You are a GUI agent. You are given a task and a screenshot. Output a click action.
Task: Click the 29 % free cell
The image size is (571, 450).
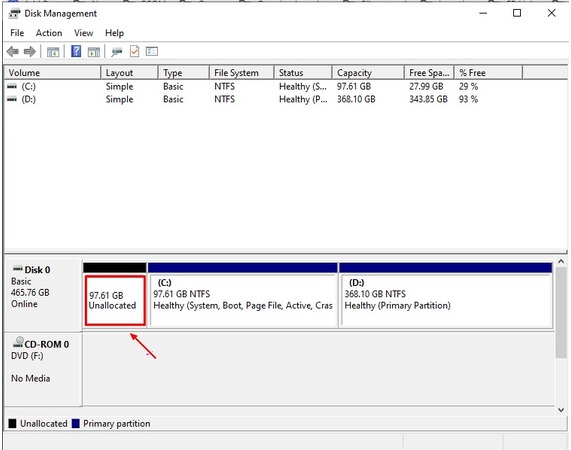point(468,87)
